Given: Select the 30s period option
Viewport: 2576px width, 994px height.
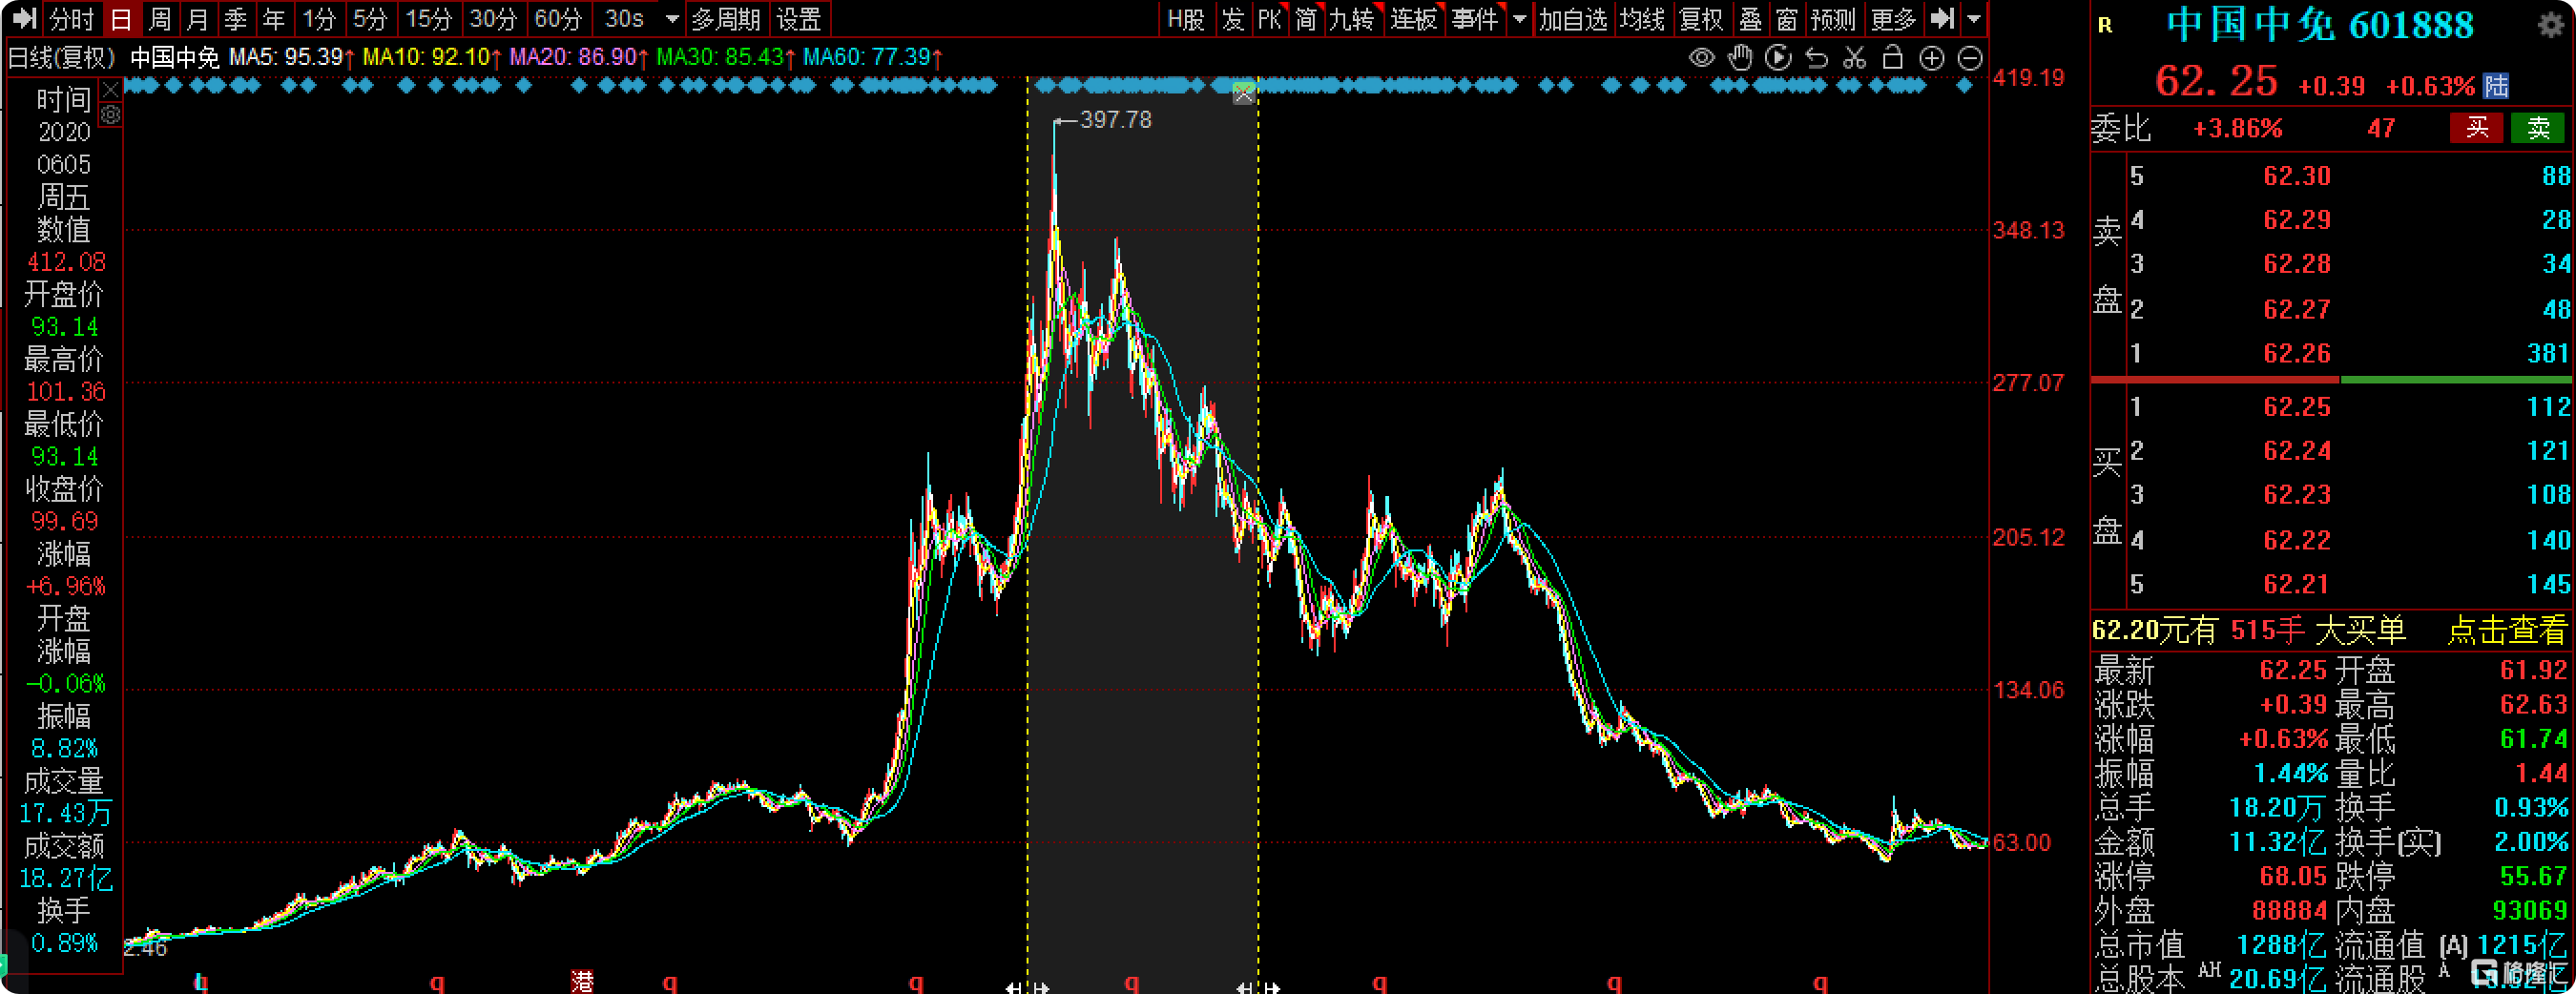Looking at the screenshot, I should (625, 18).
